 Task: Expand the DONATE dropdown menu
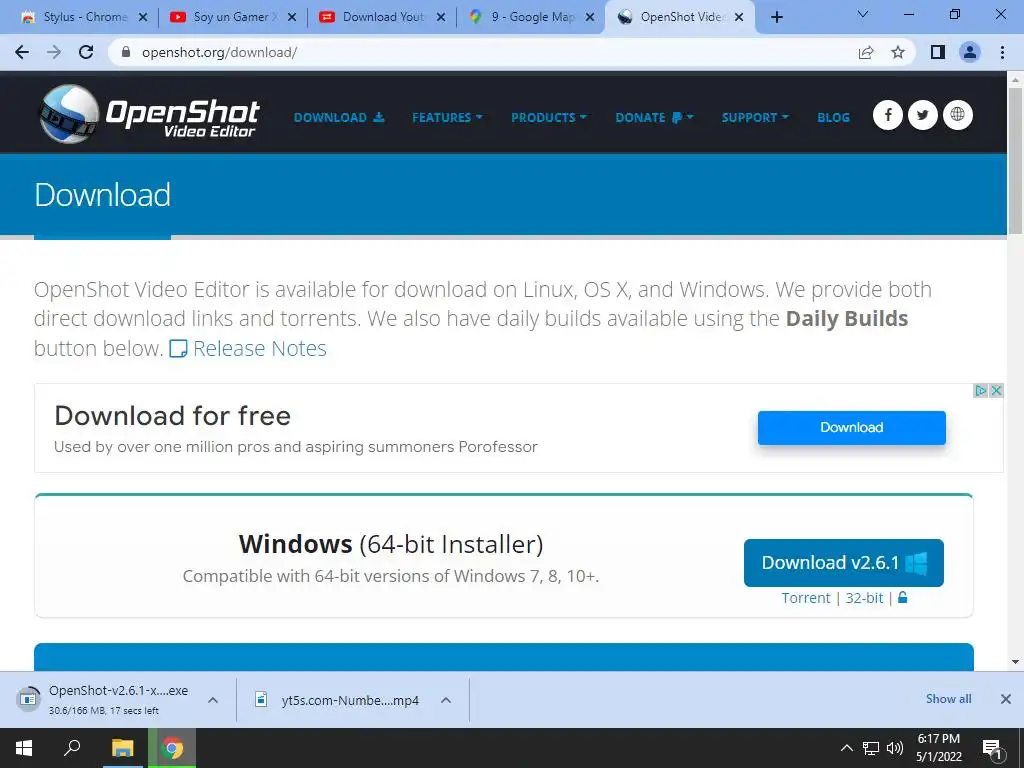[654, 118]
